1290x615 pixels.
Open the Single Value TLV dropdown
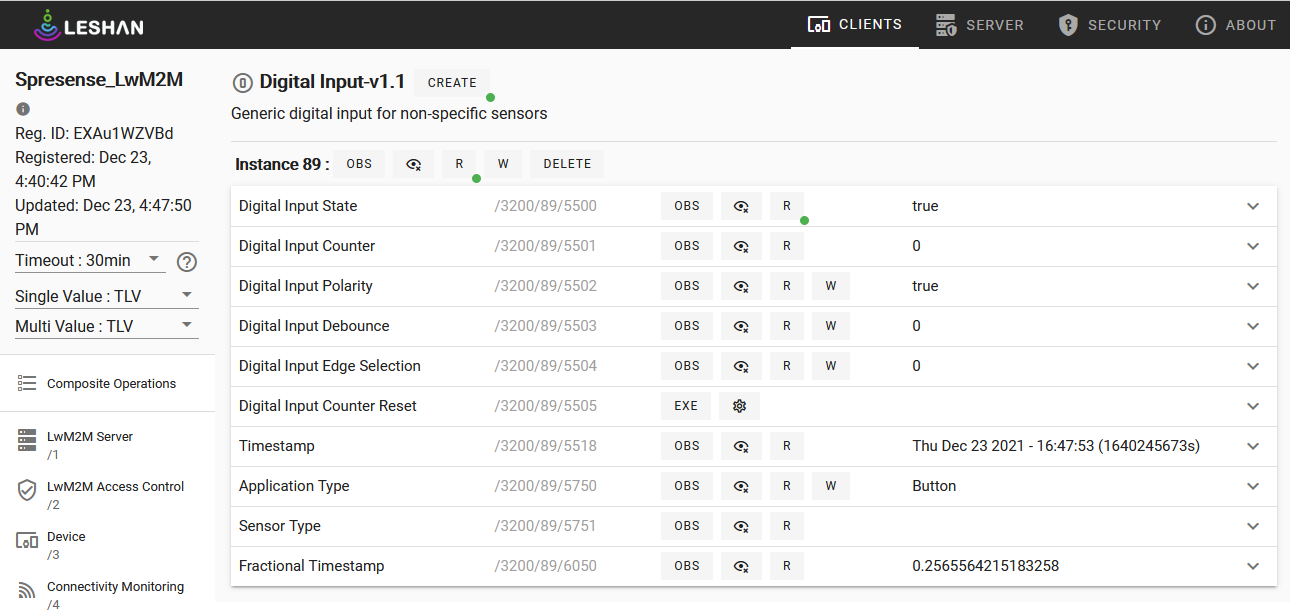(106, 296)
